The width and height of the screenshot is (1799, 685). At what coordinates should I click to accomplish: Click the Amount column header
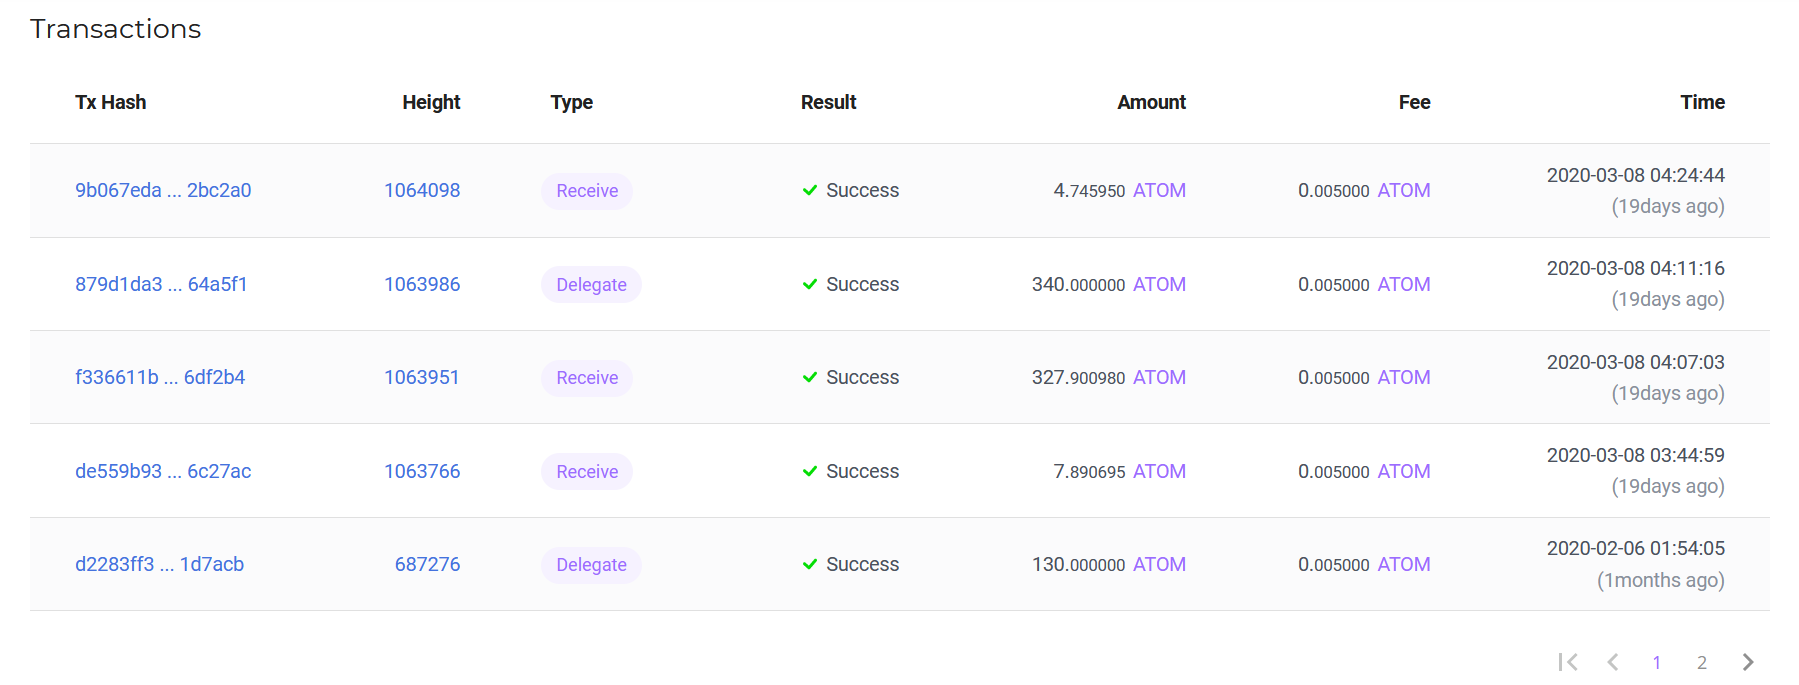pyautogui.click(x=1151, y=102)
